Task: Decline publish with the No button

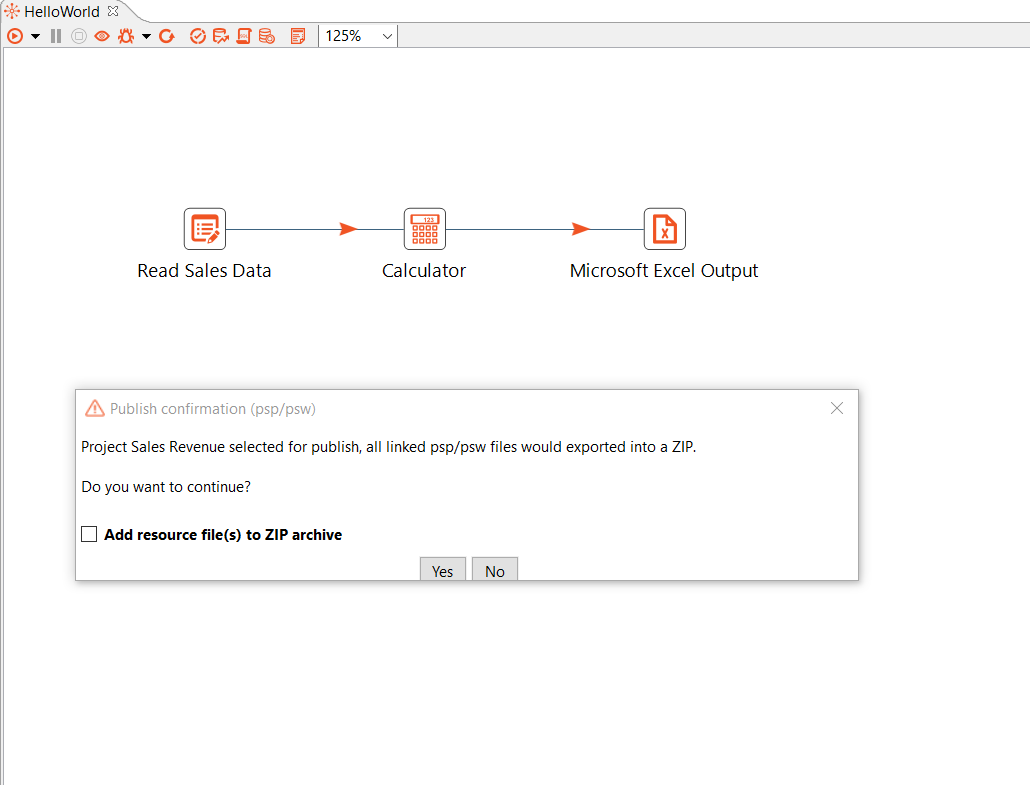Action: (x=495, y=570)
